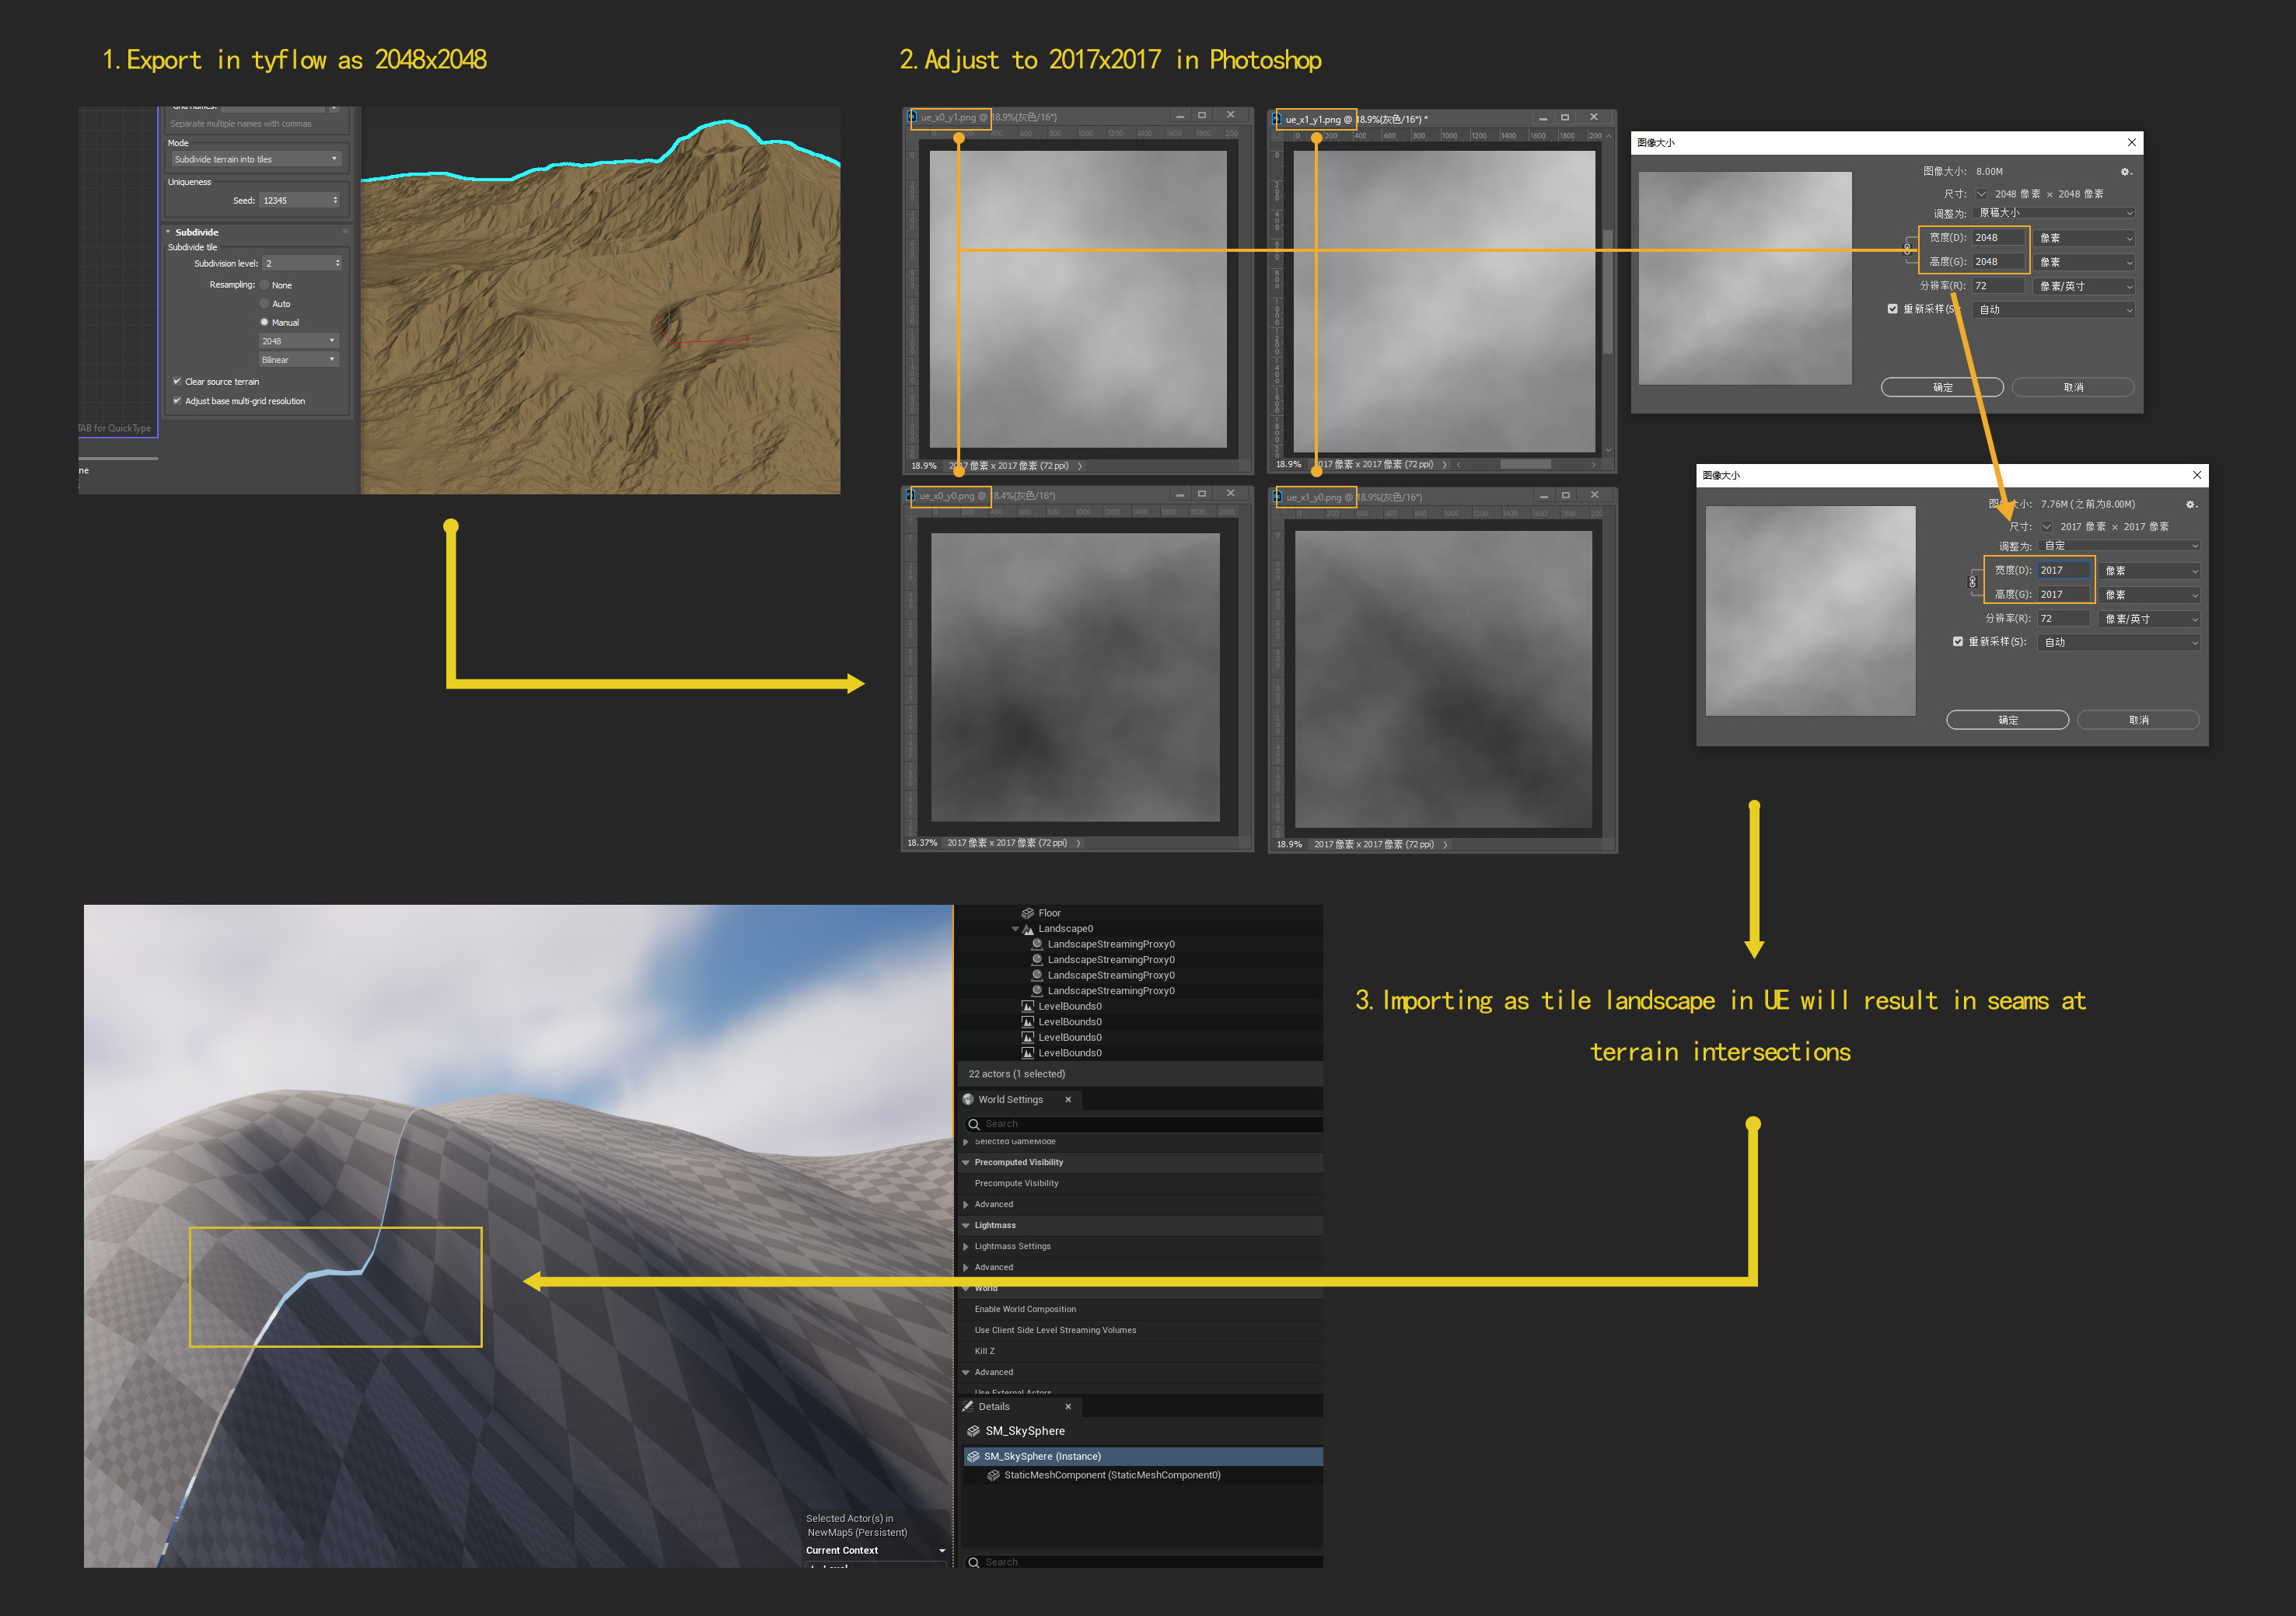Click the Photoshop file icon of ue_x0_y0.png window
This screenshot has width=2296, height=1616.
(911, 495)
